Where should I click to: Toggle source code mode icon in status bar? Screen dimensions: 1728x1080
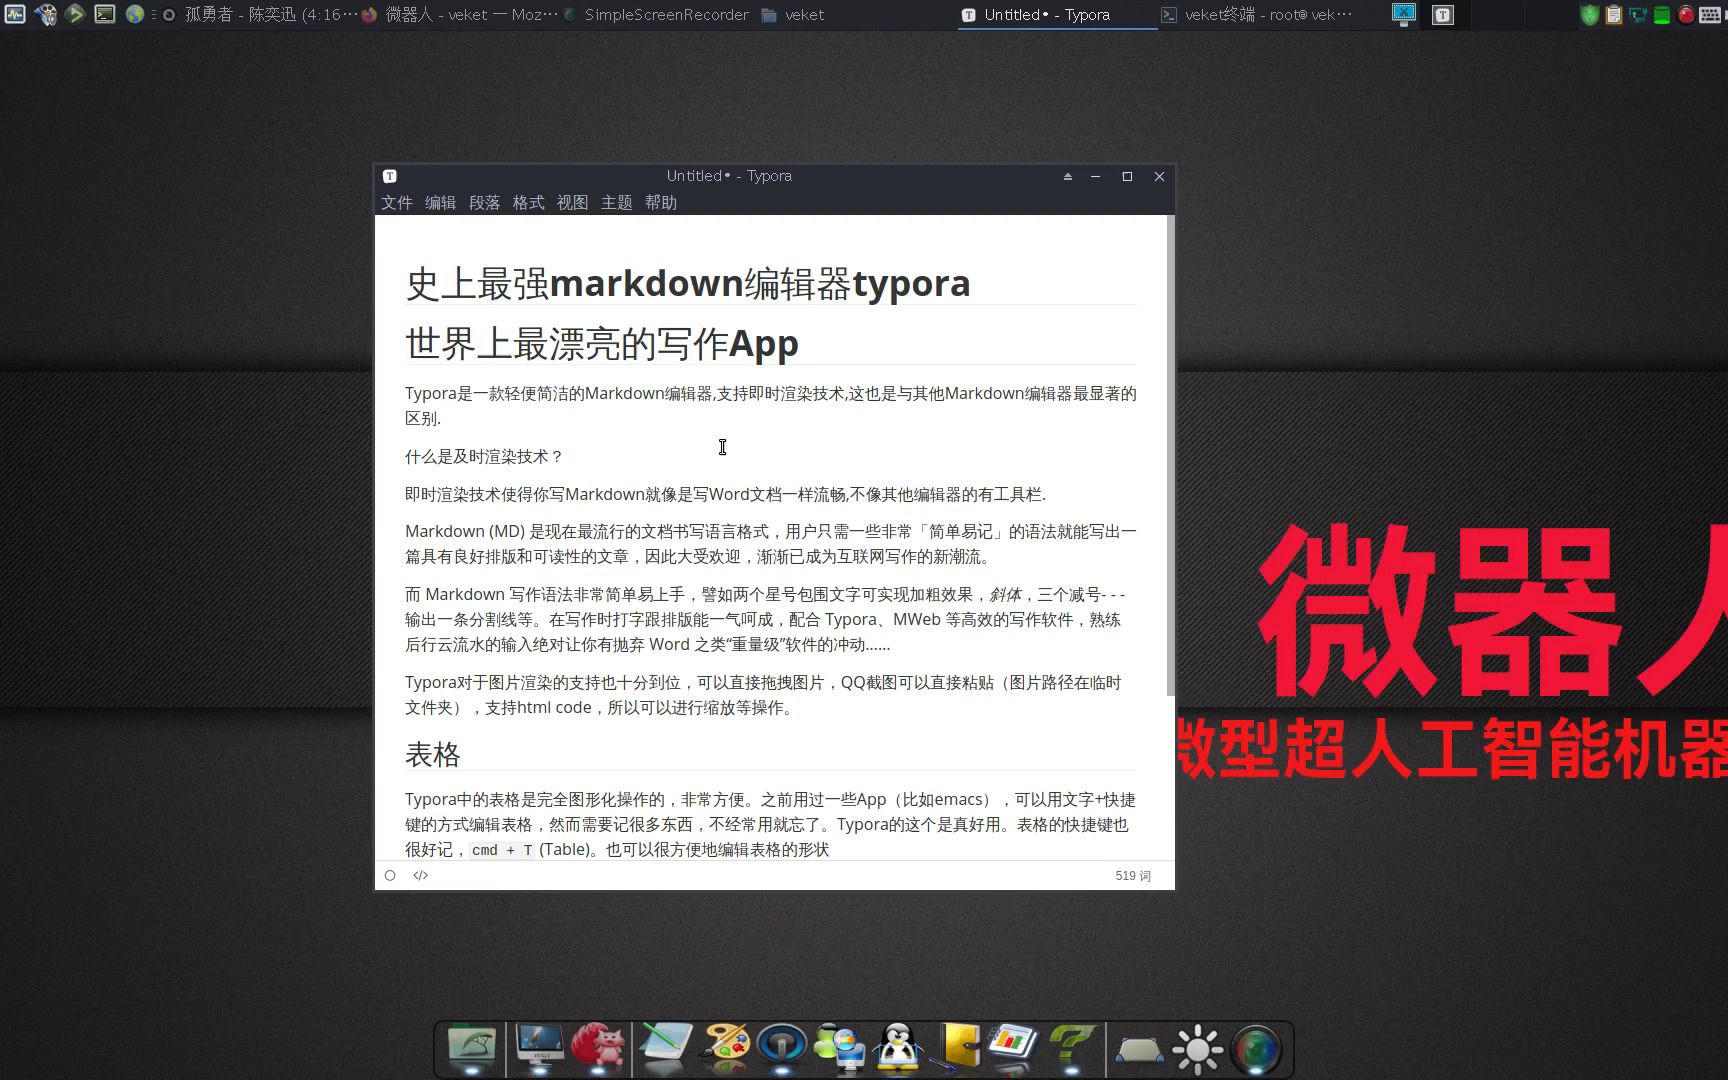point(421,875)
